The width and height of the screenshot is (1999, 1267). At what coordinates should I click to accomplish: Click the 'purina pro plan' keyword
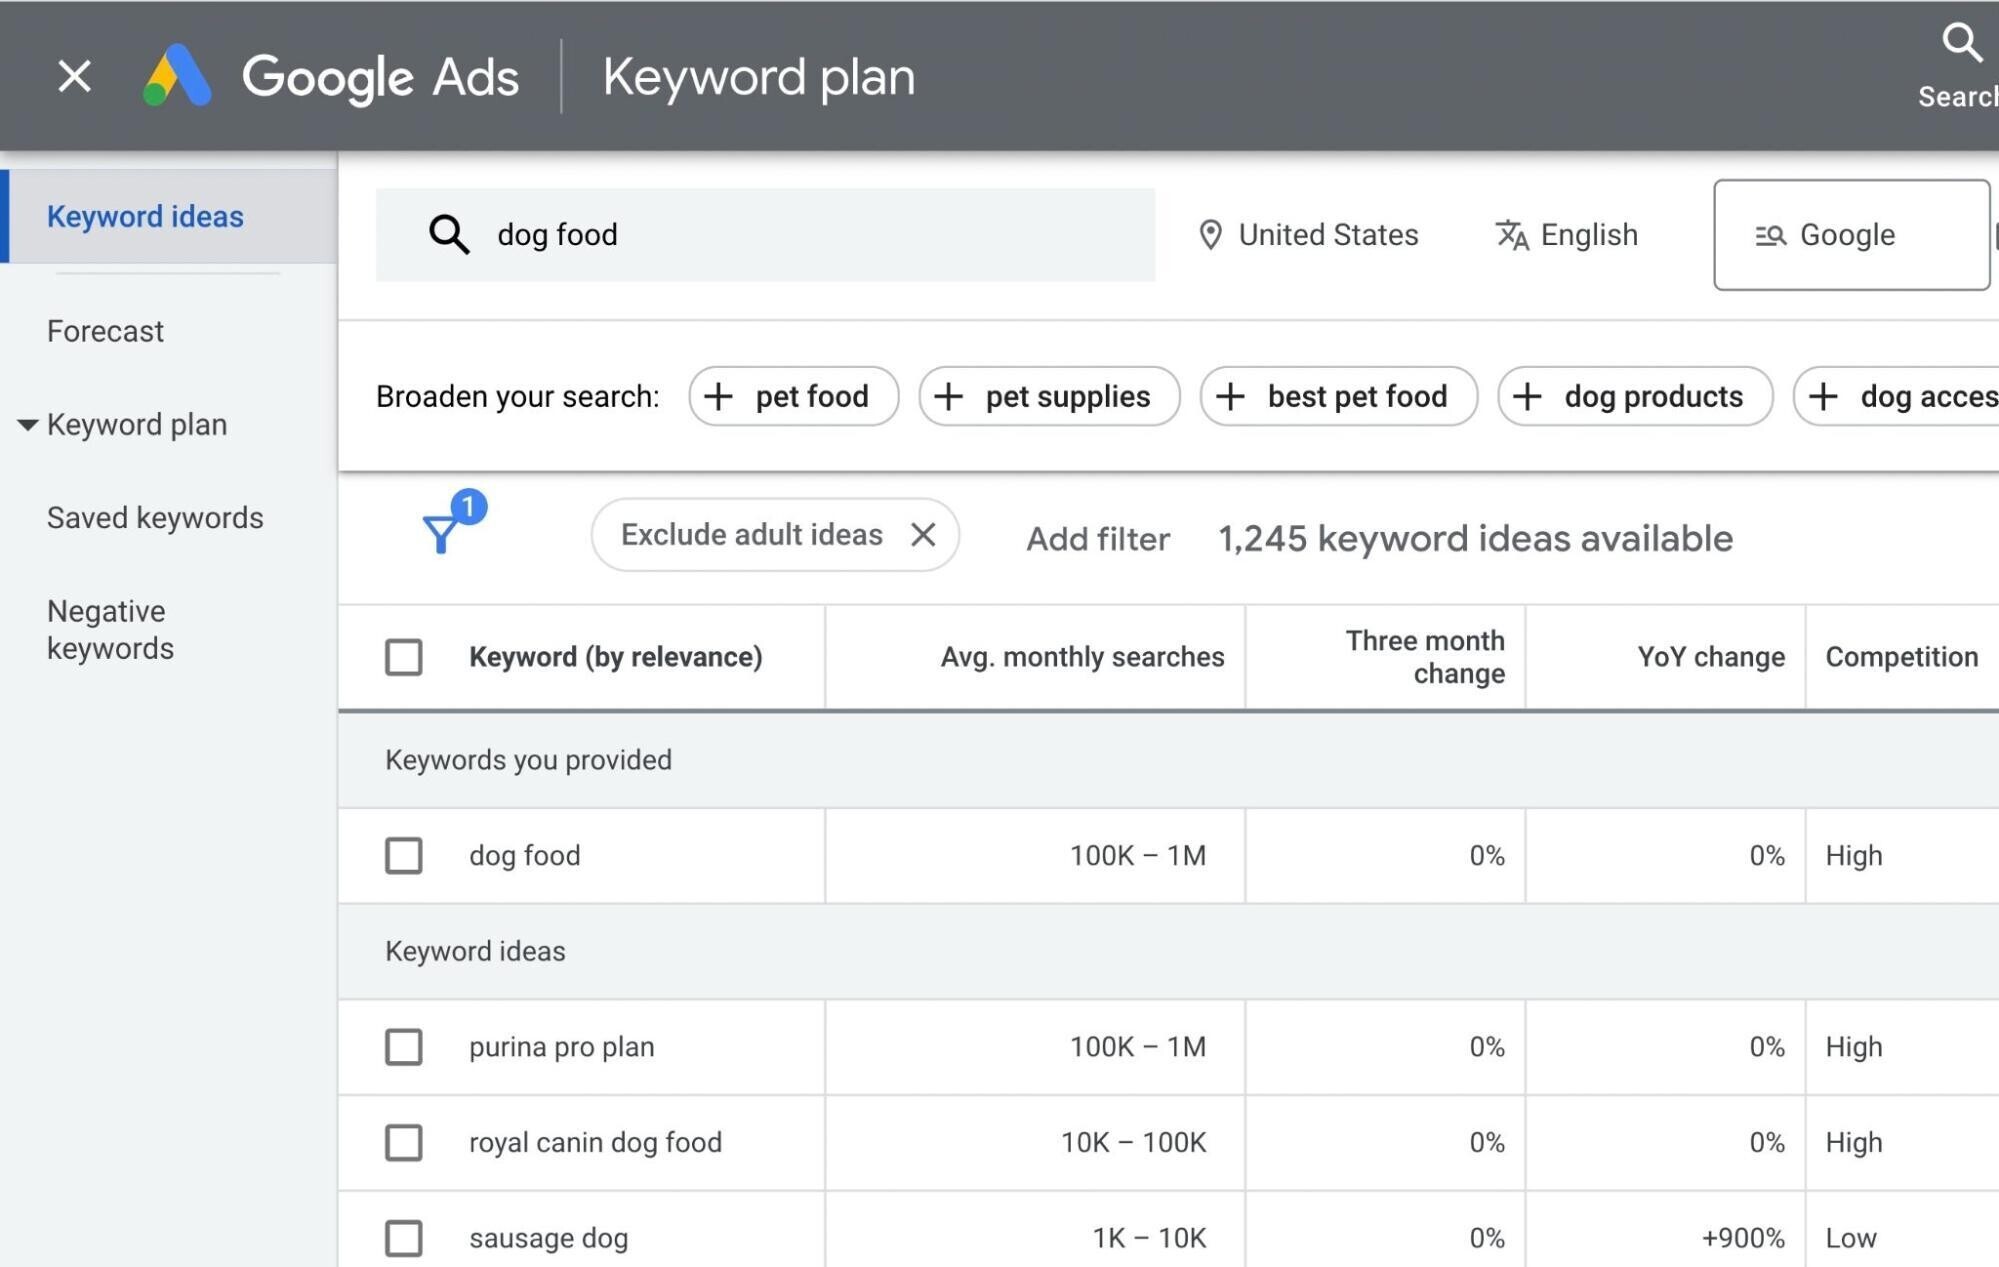(x=561, y=1047)
